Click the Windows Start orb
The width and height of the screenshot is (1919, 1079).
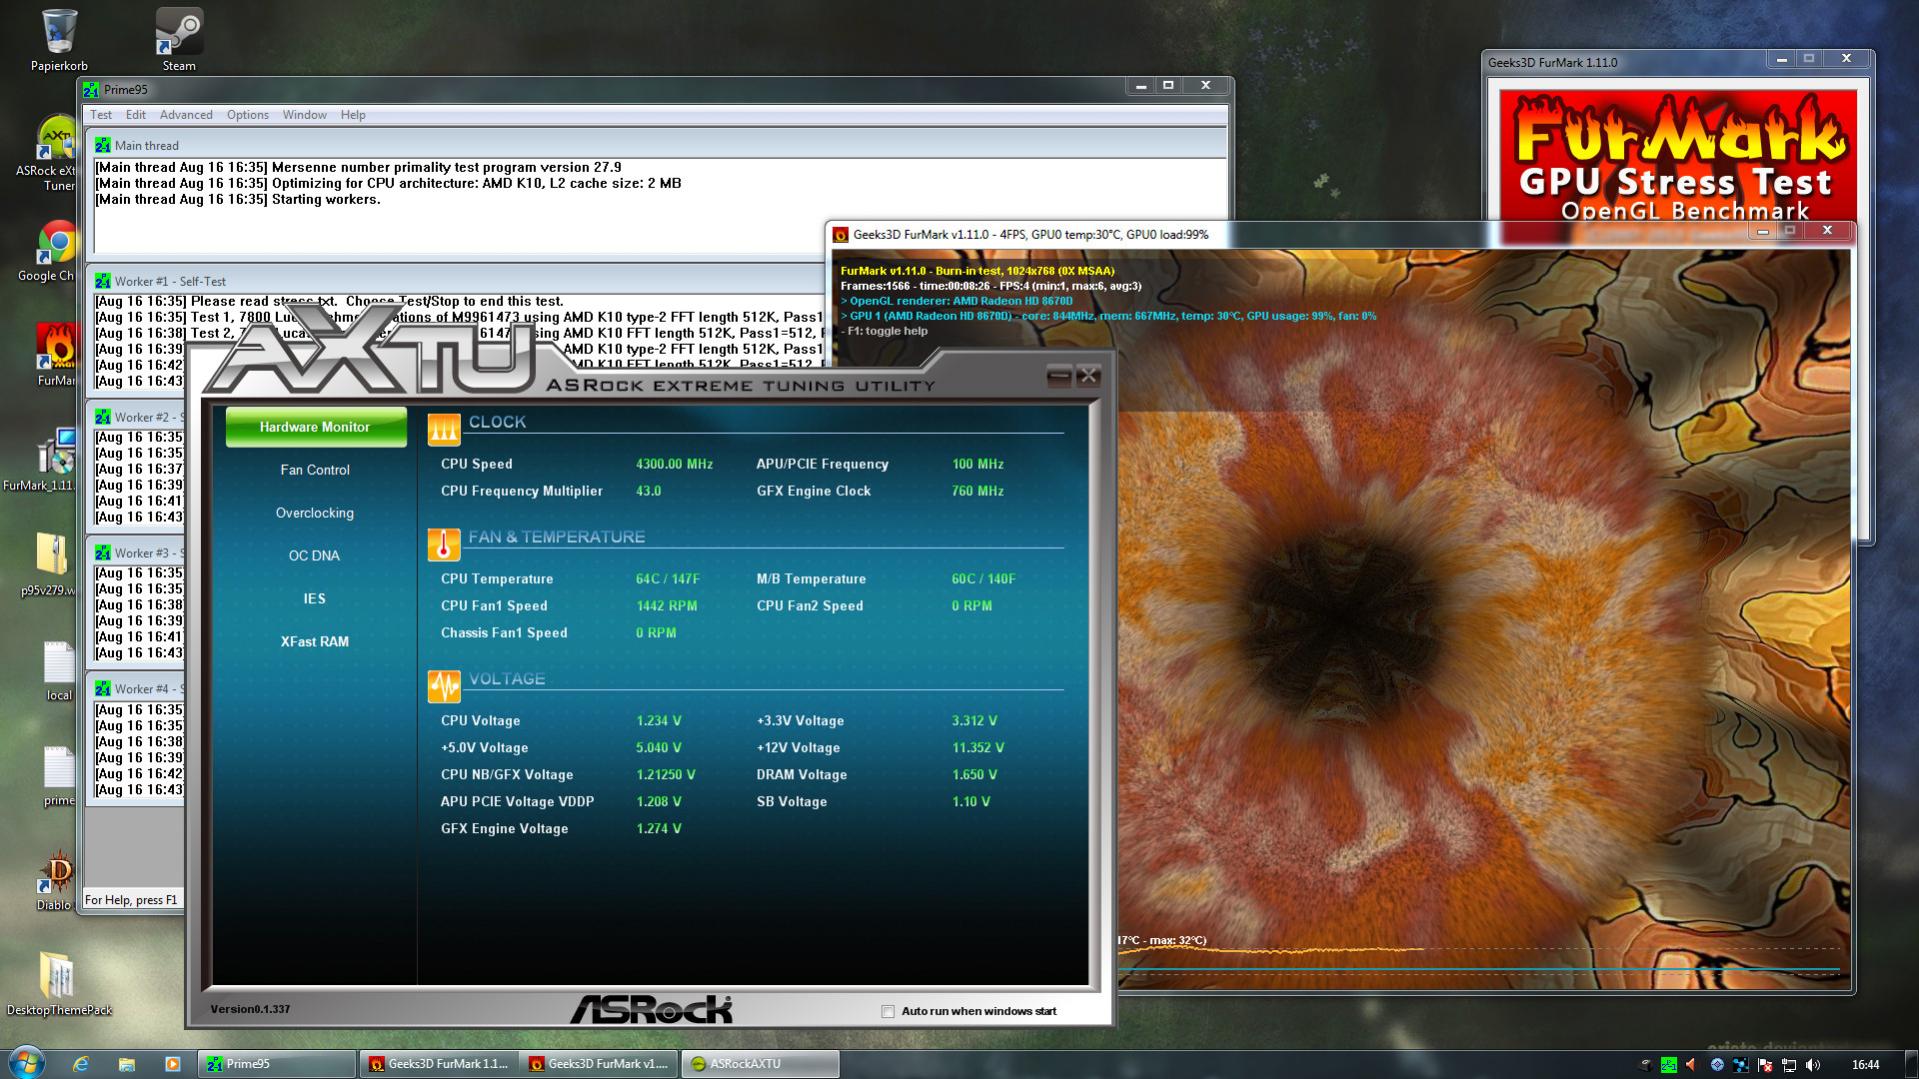click(x=26, y=1063)
